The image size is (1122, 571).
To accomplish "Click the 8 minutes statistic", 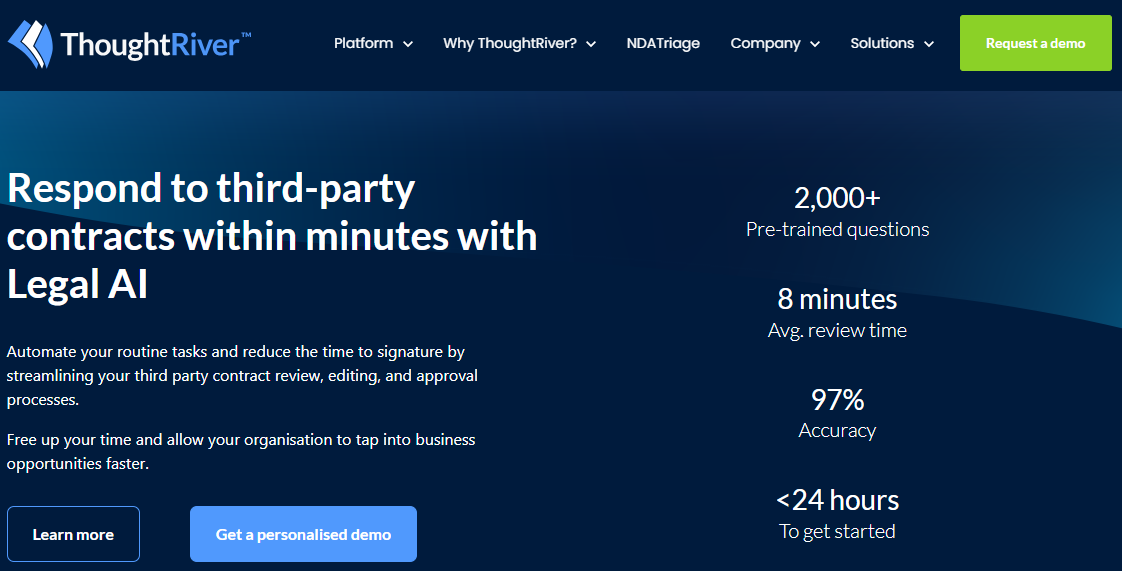I will click(x=837, y=299).
